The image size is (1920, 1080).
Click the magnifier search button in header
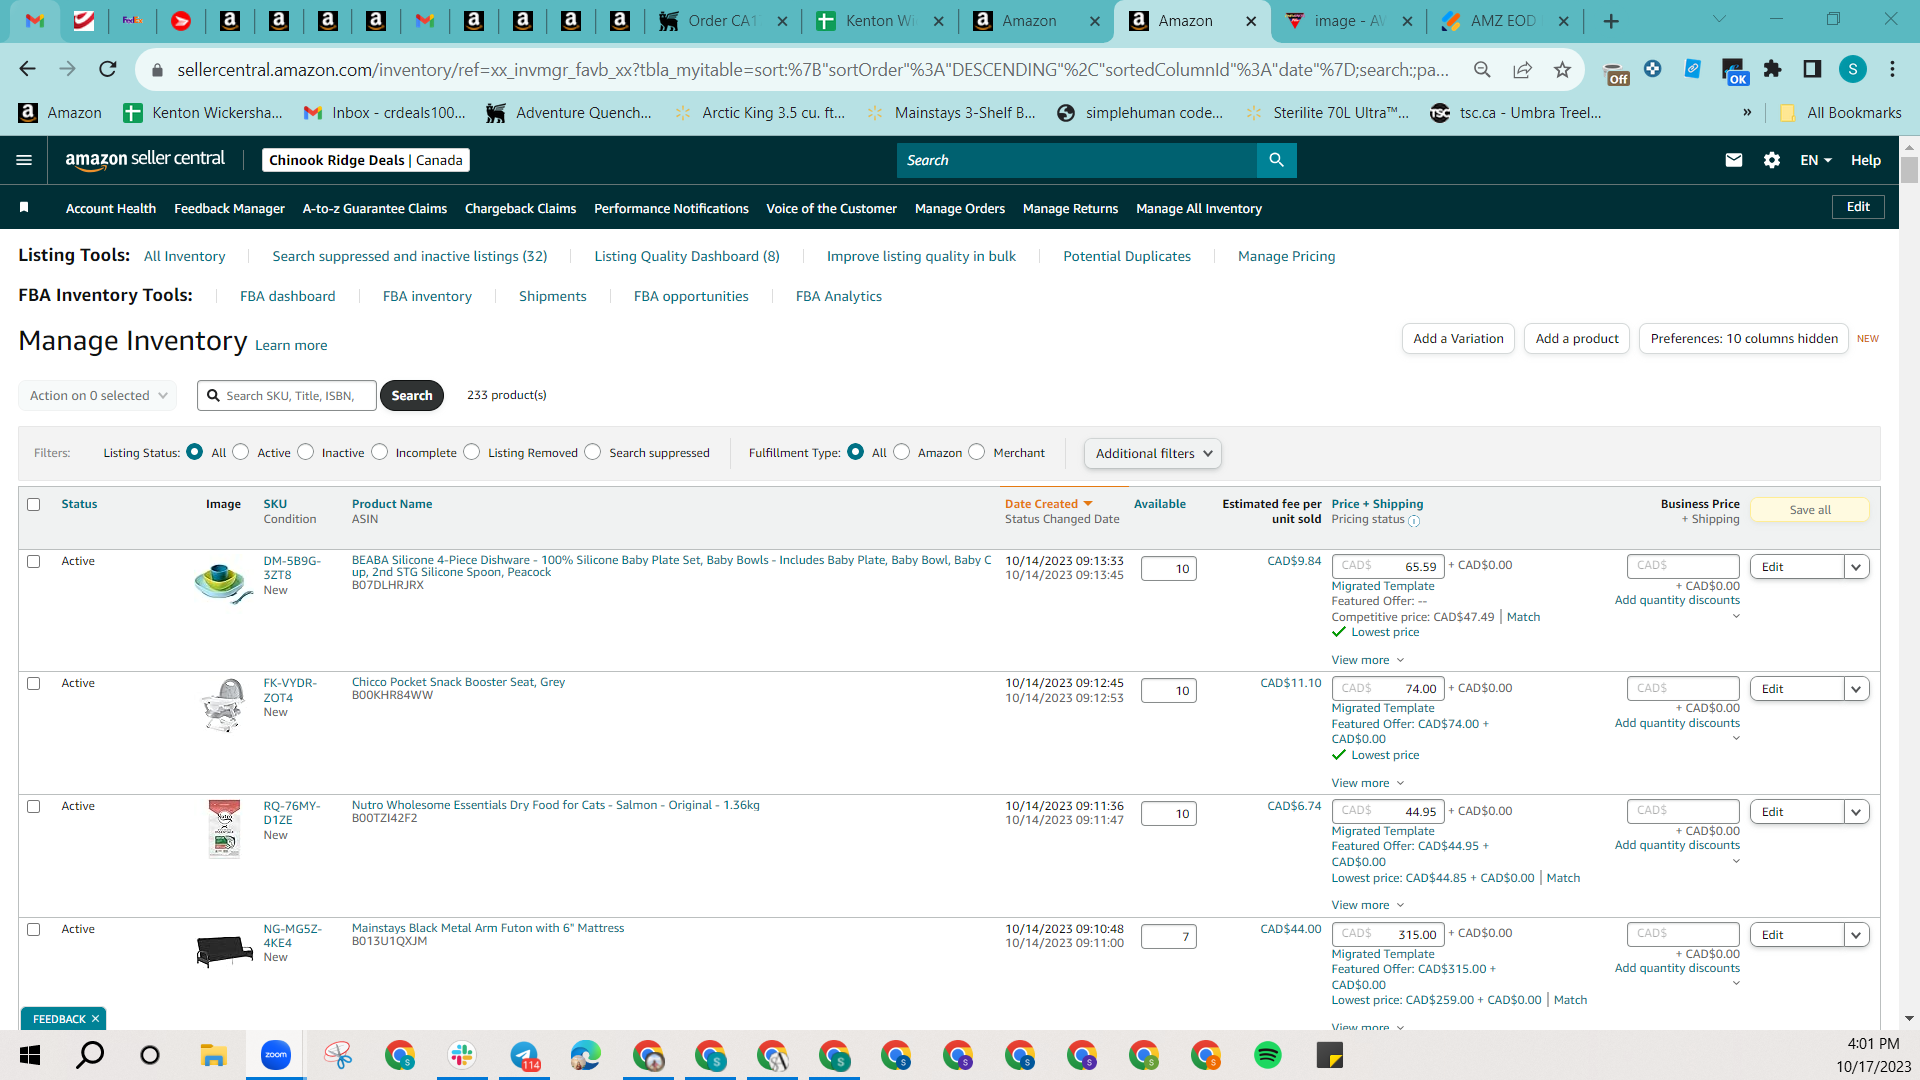coord(1276,160)
